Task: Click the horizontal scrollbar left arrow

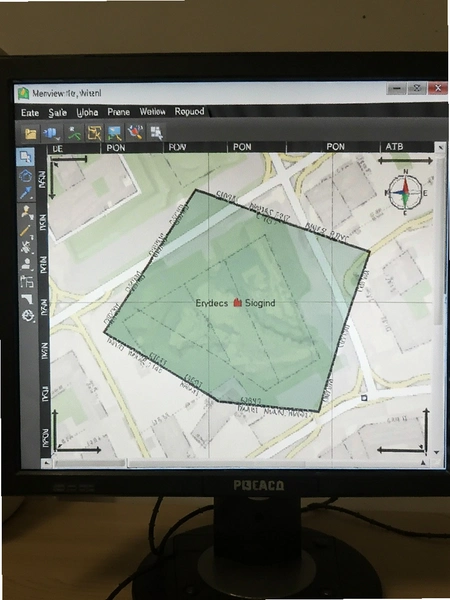Action: tap(46, 463)
